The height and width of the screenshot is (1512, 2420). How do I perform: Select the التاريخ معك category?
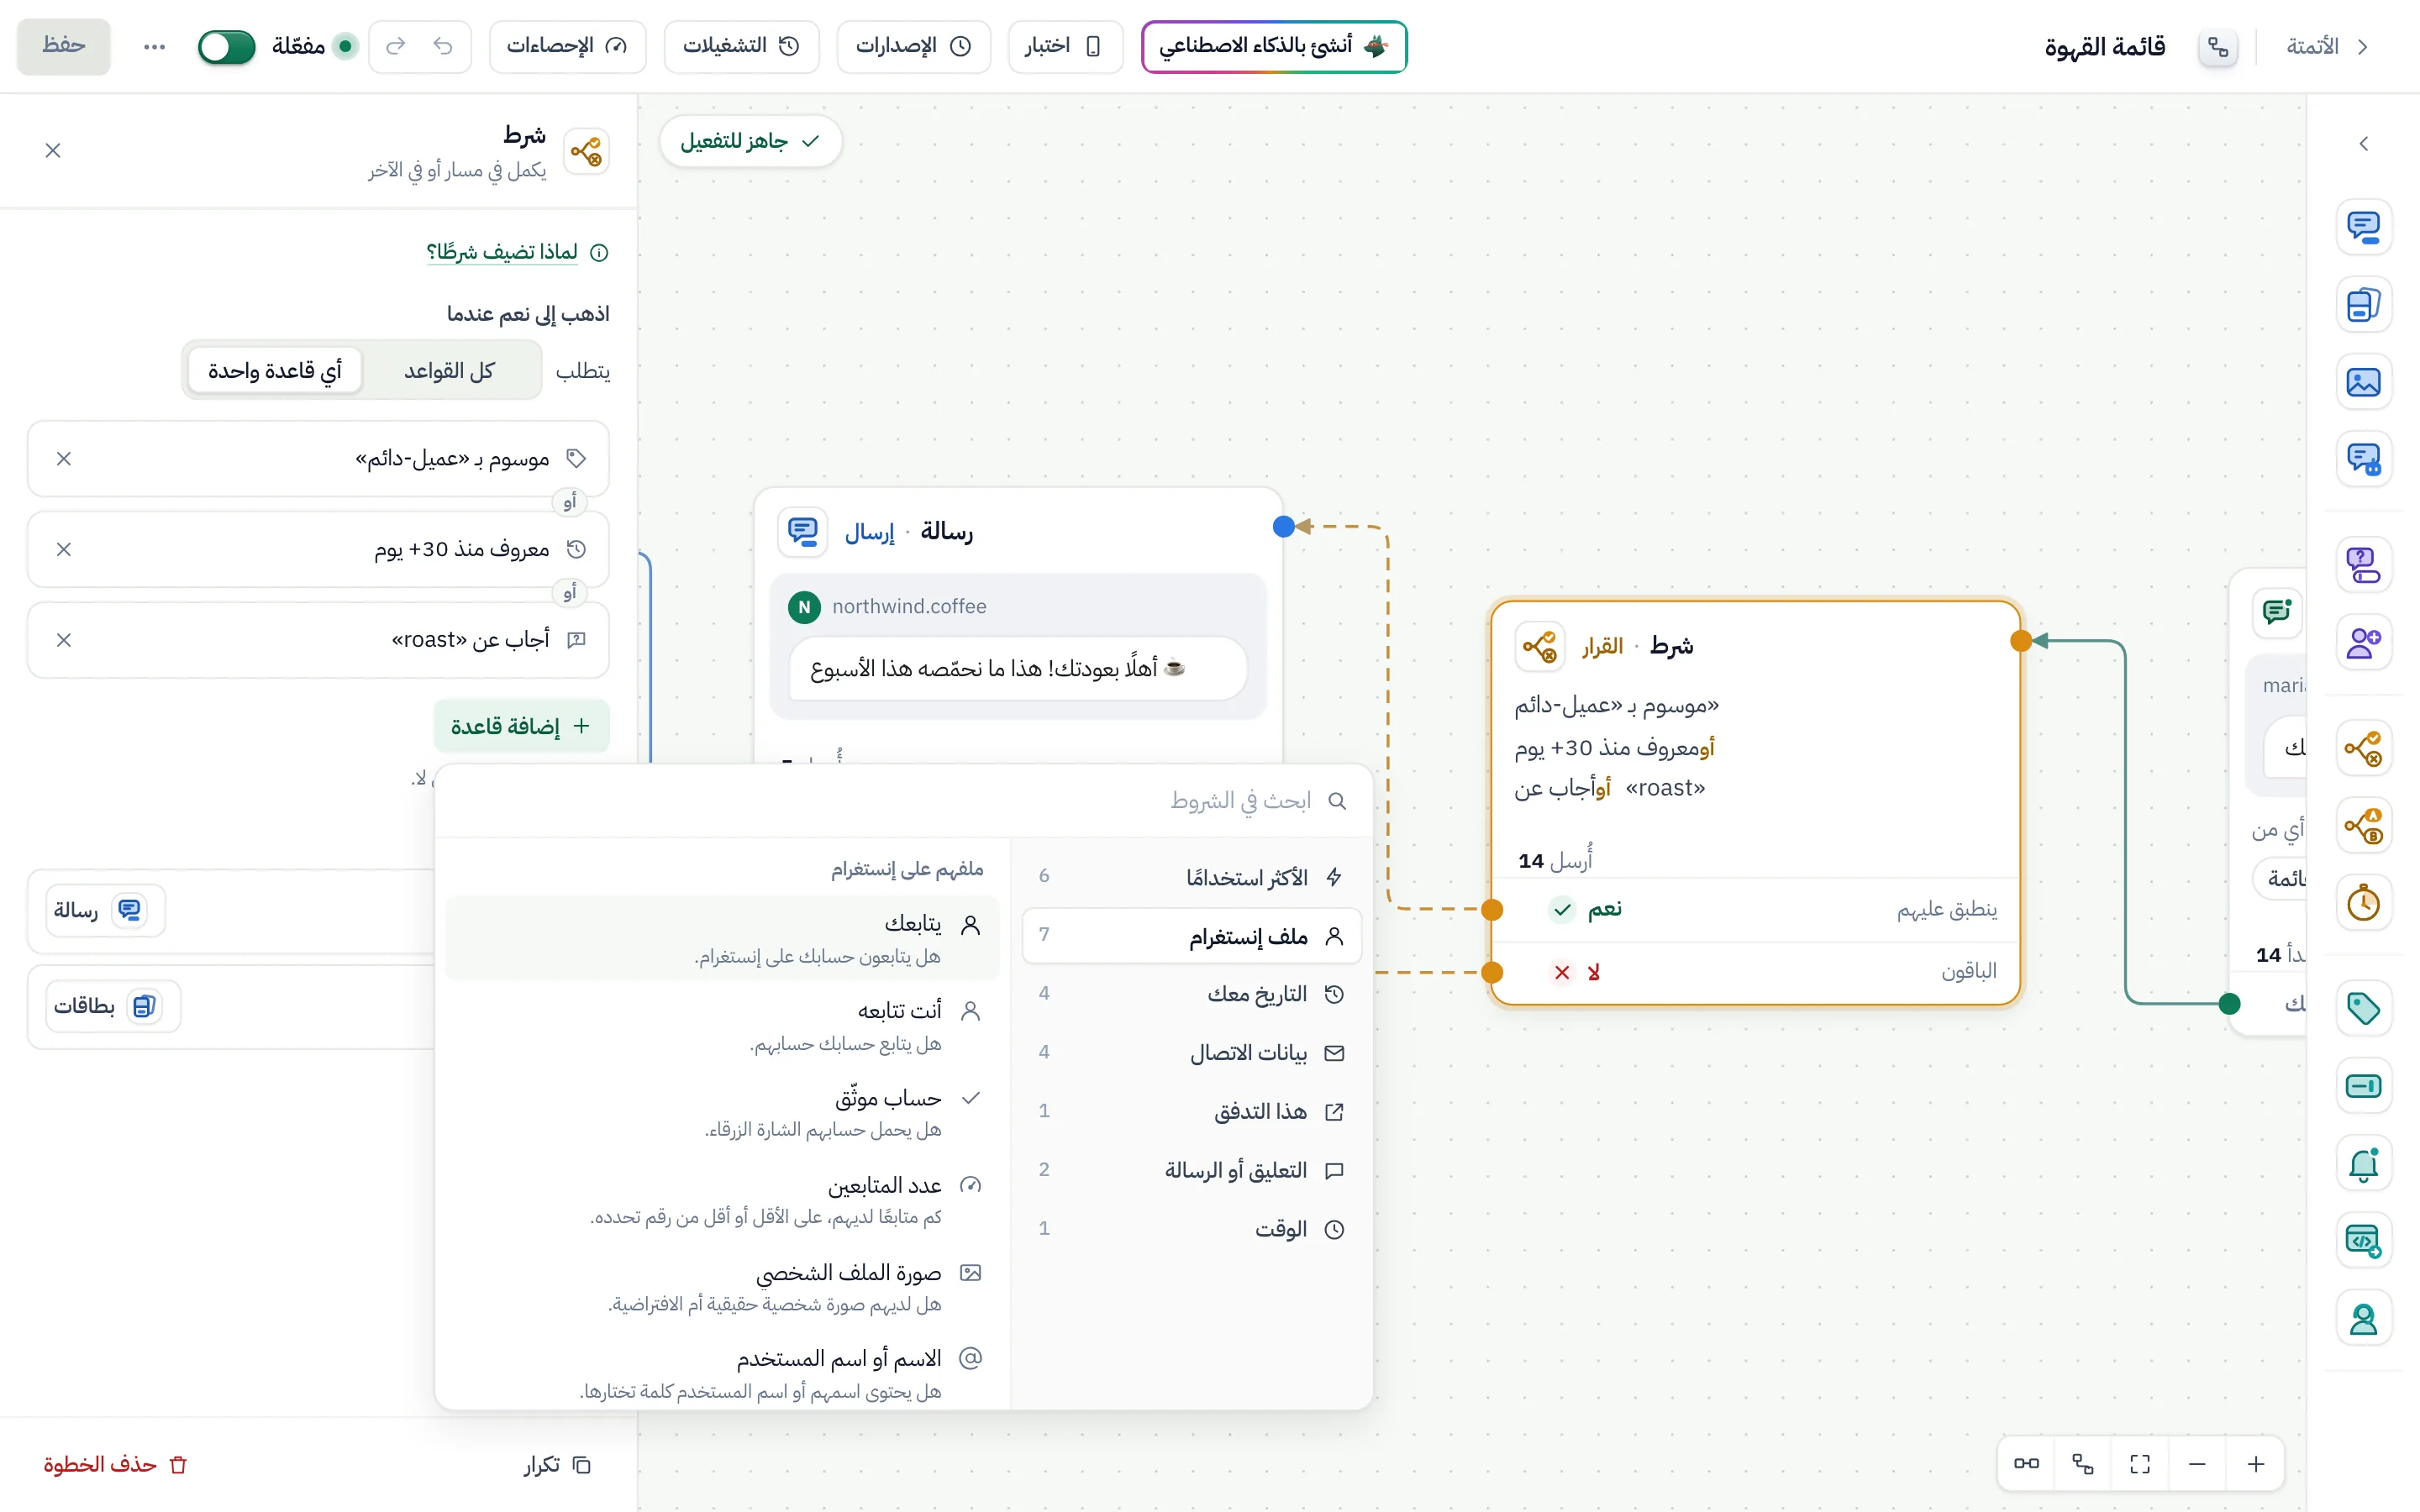click(1192, 994)
